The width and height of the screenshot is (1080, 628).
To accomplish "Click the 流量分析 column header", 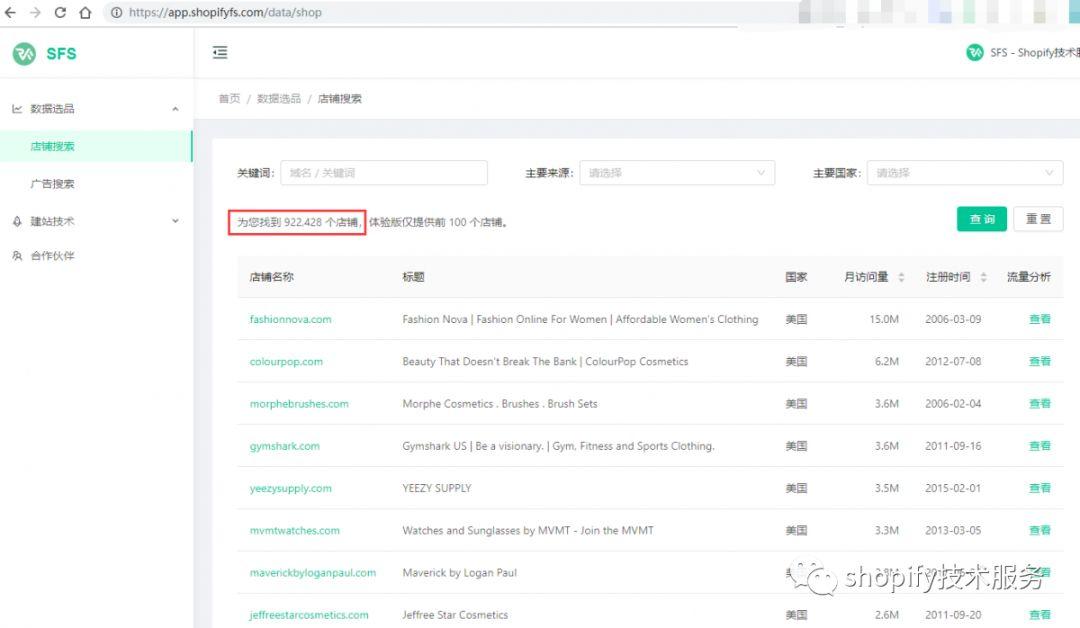I will (x=1028, y=277).
